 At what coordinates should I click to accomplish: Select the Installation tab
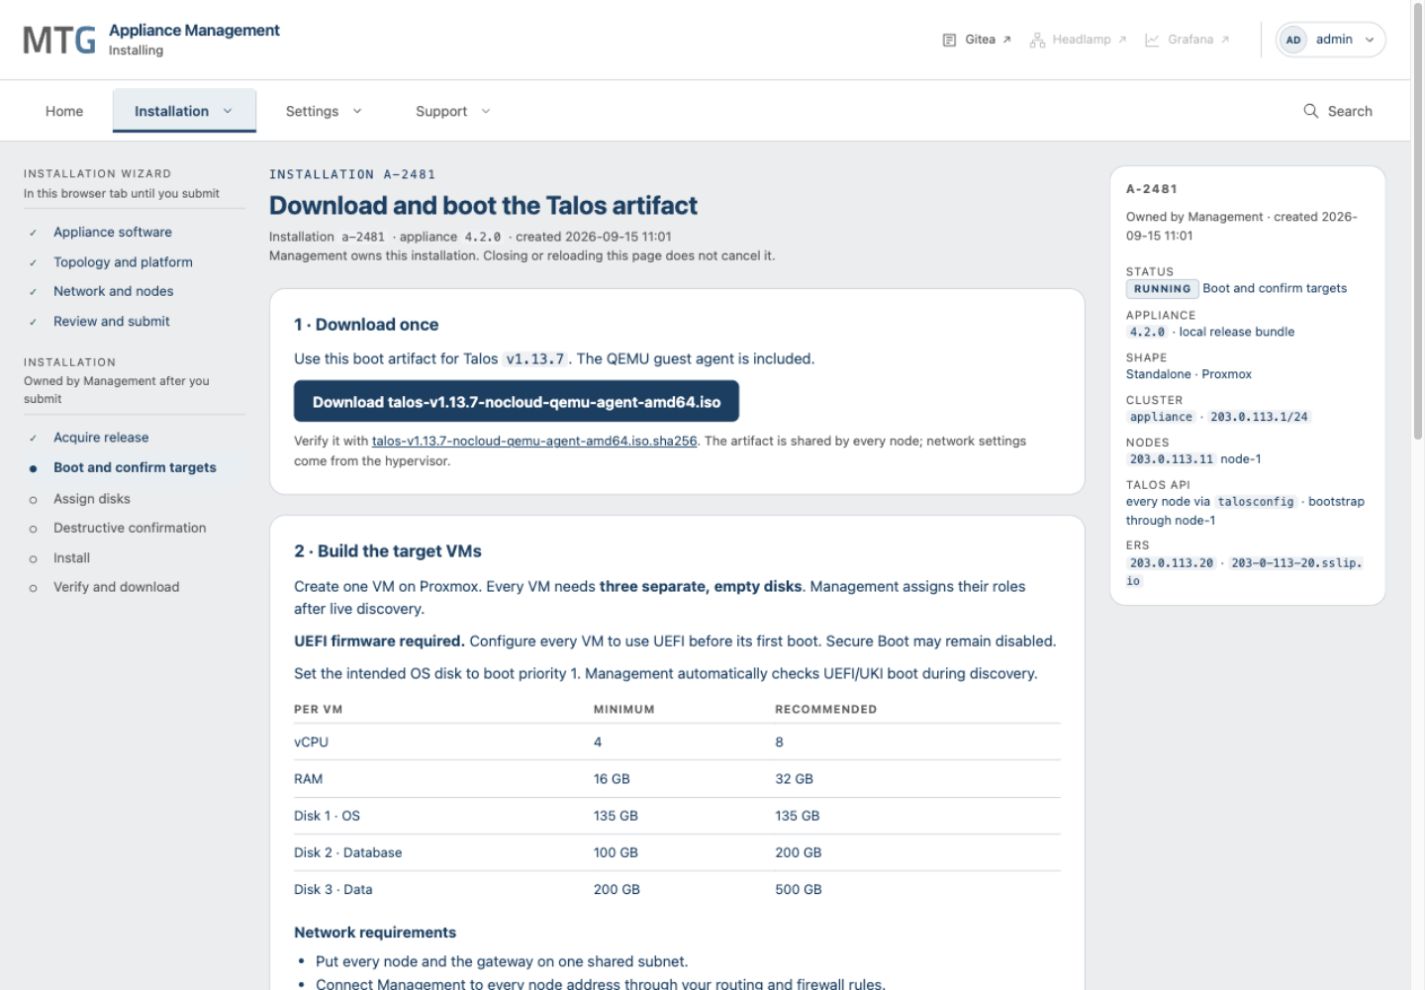[x=184, y=111]
